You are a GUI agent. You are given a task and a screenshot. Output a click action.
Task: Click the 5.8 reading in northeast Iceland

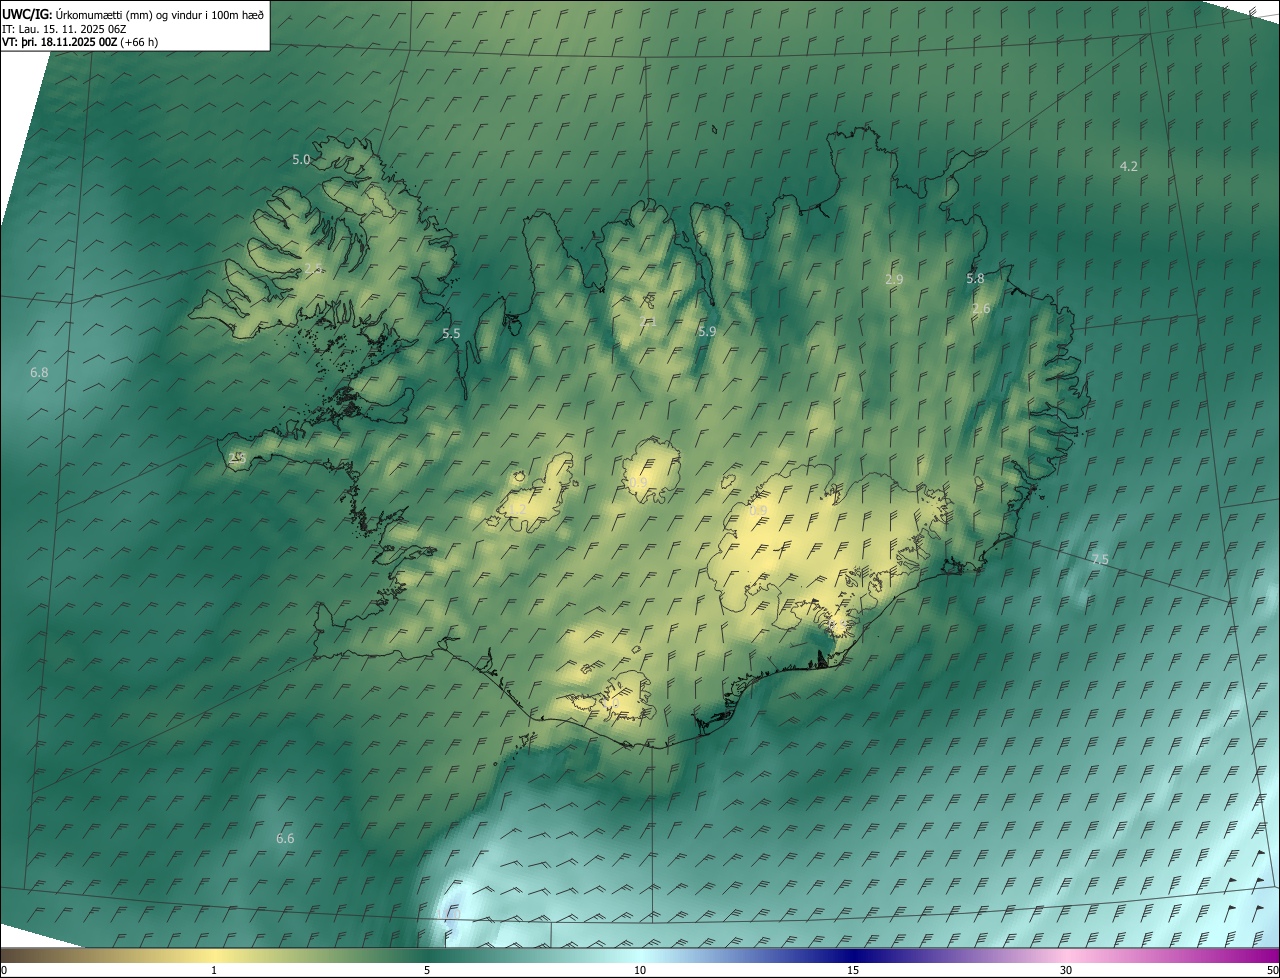pos(975,279)
